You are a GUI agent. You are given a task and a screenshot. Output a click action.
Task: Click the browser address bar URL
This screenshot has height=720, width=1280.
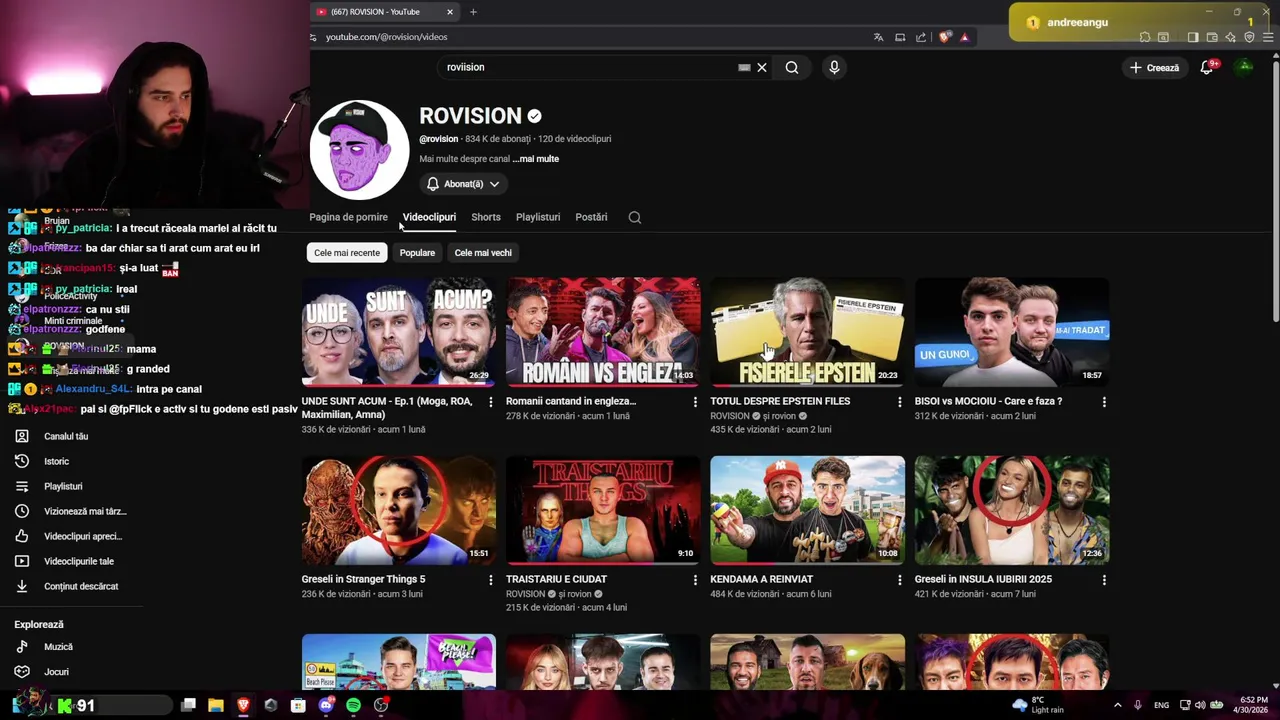pyautogui.click(x=386, y=37)
